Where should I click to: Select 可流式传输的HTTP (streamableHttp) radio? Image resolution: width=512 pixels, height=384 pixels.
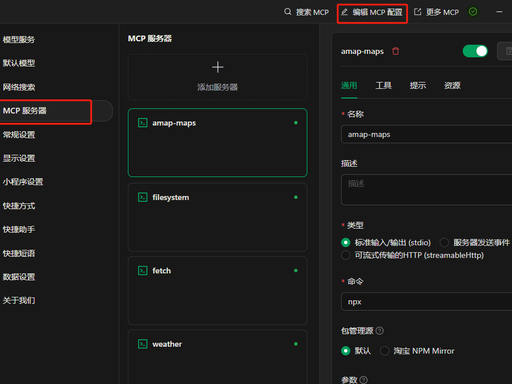click(x=346, y=255)
